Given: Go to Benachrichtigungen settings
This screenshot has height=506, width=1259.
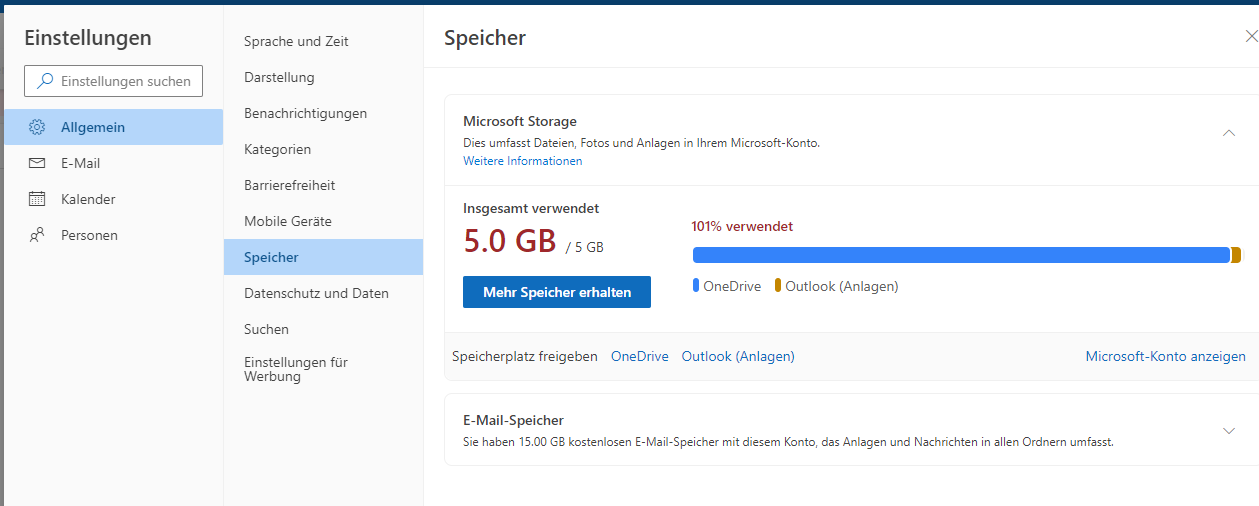Looking at the screenshot, I should [305, 113].
